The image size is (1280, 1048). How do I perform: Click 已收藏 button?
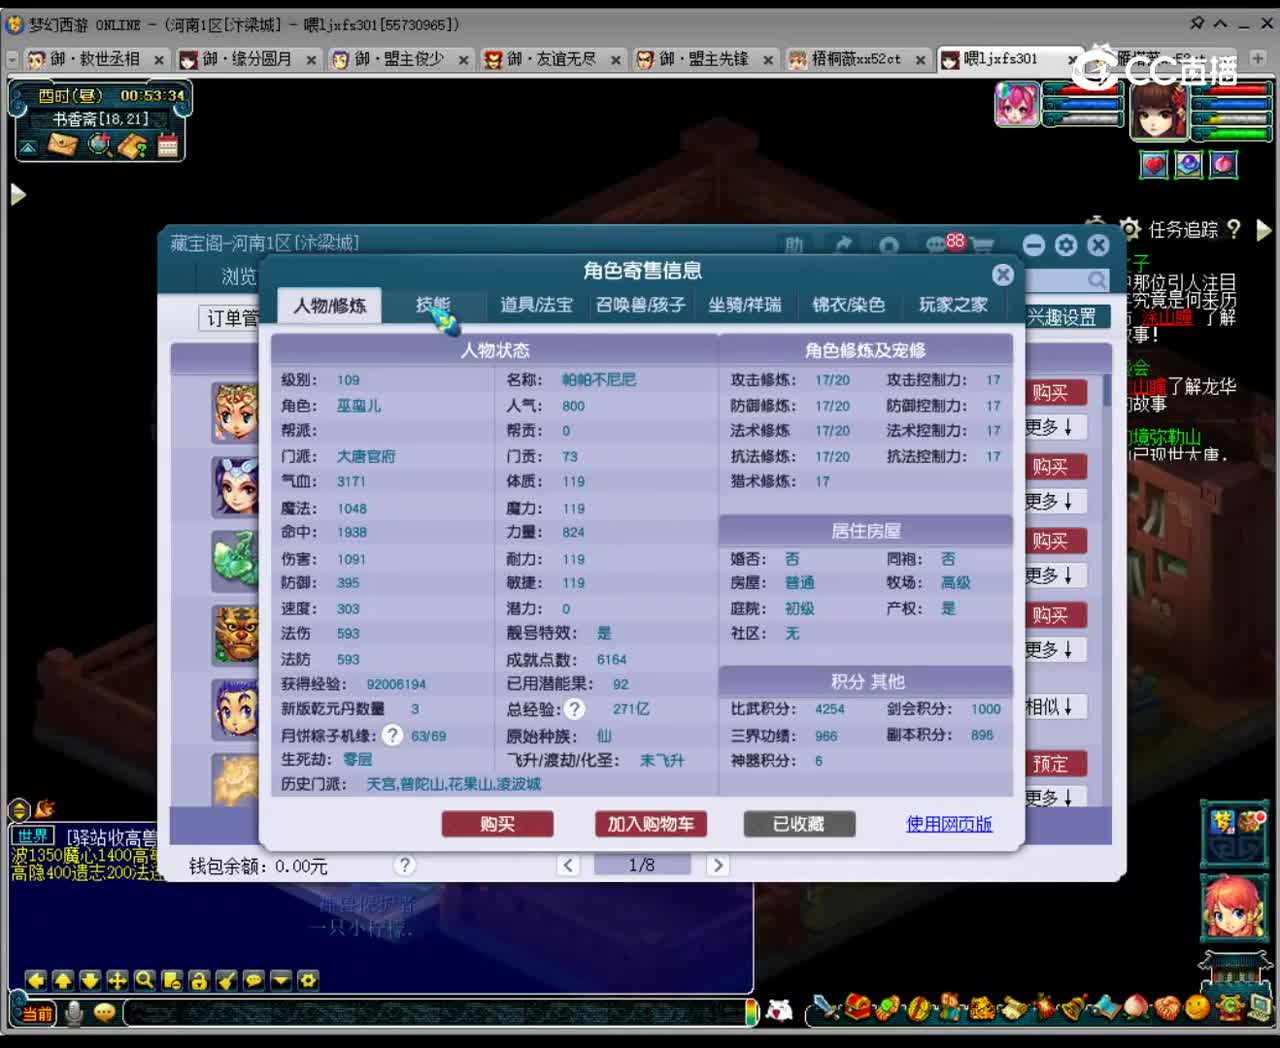click(x=799, y=824)
